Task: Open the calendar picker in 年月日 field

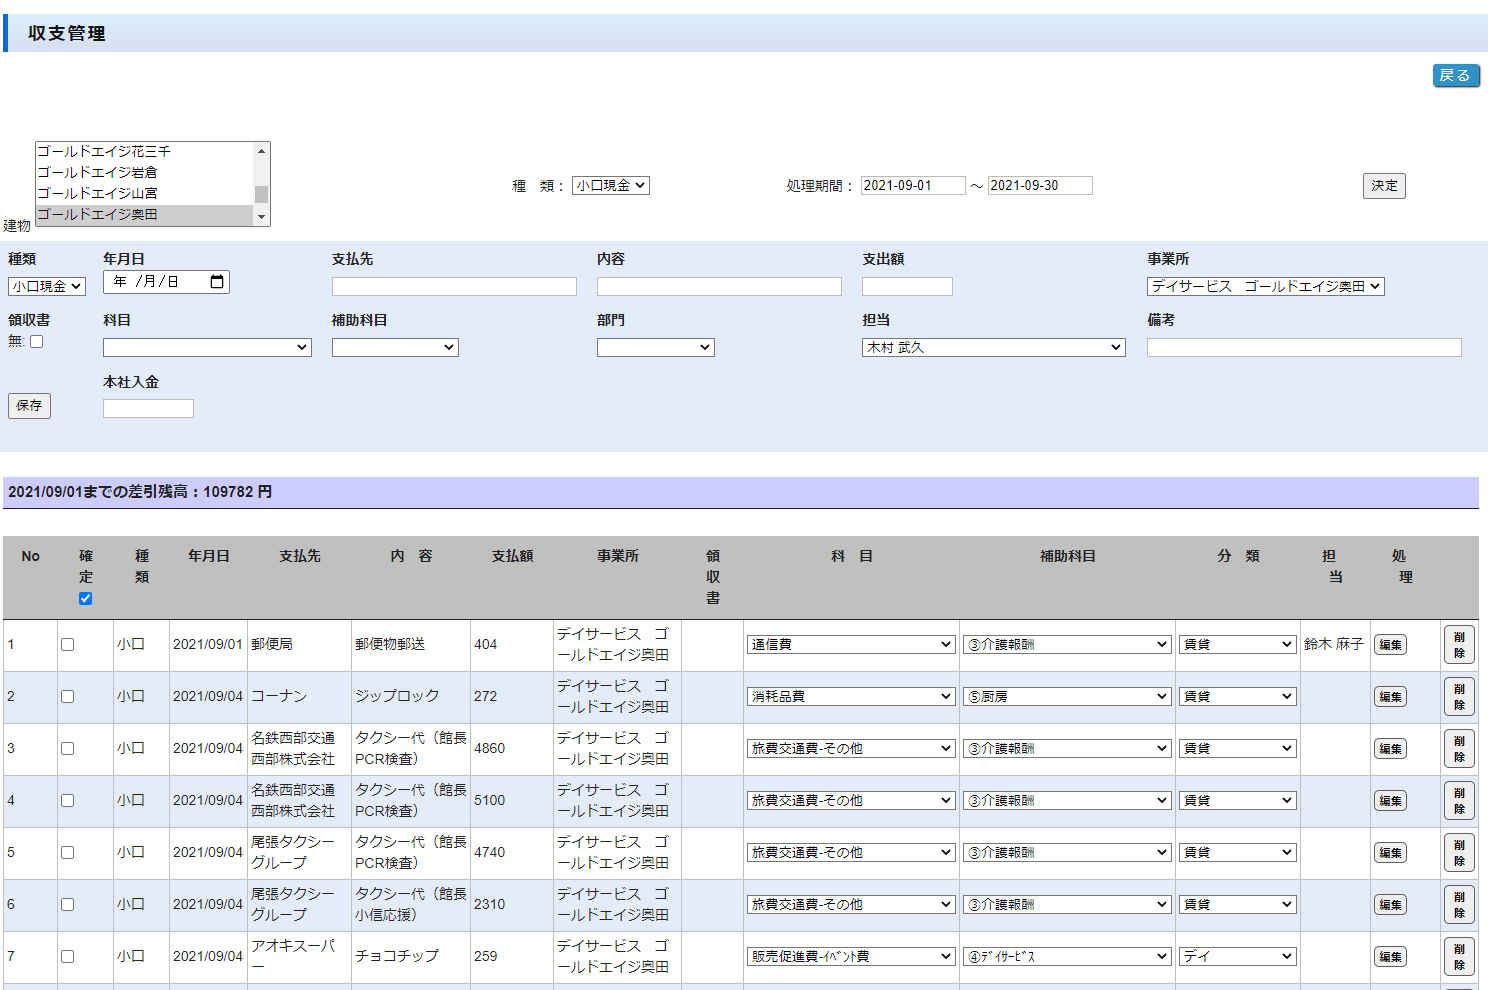Action: (x=217, y=282)
